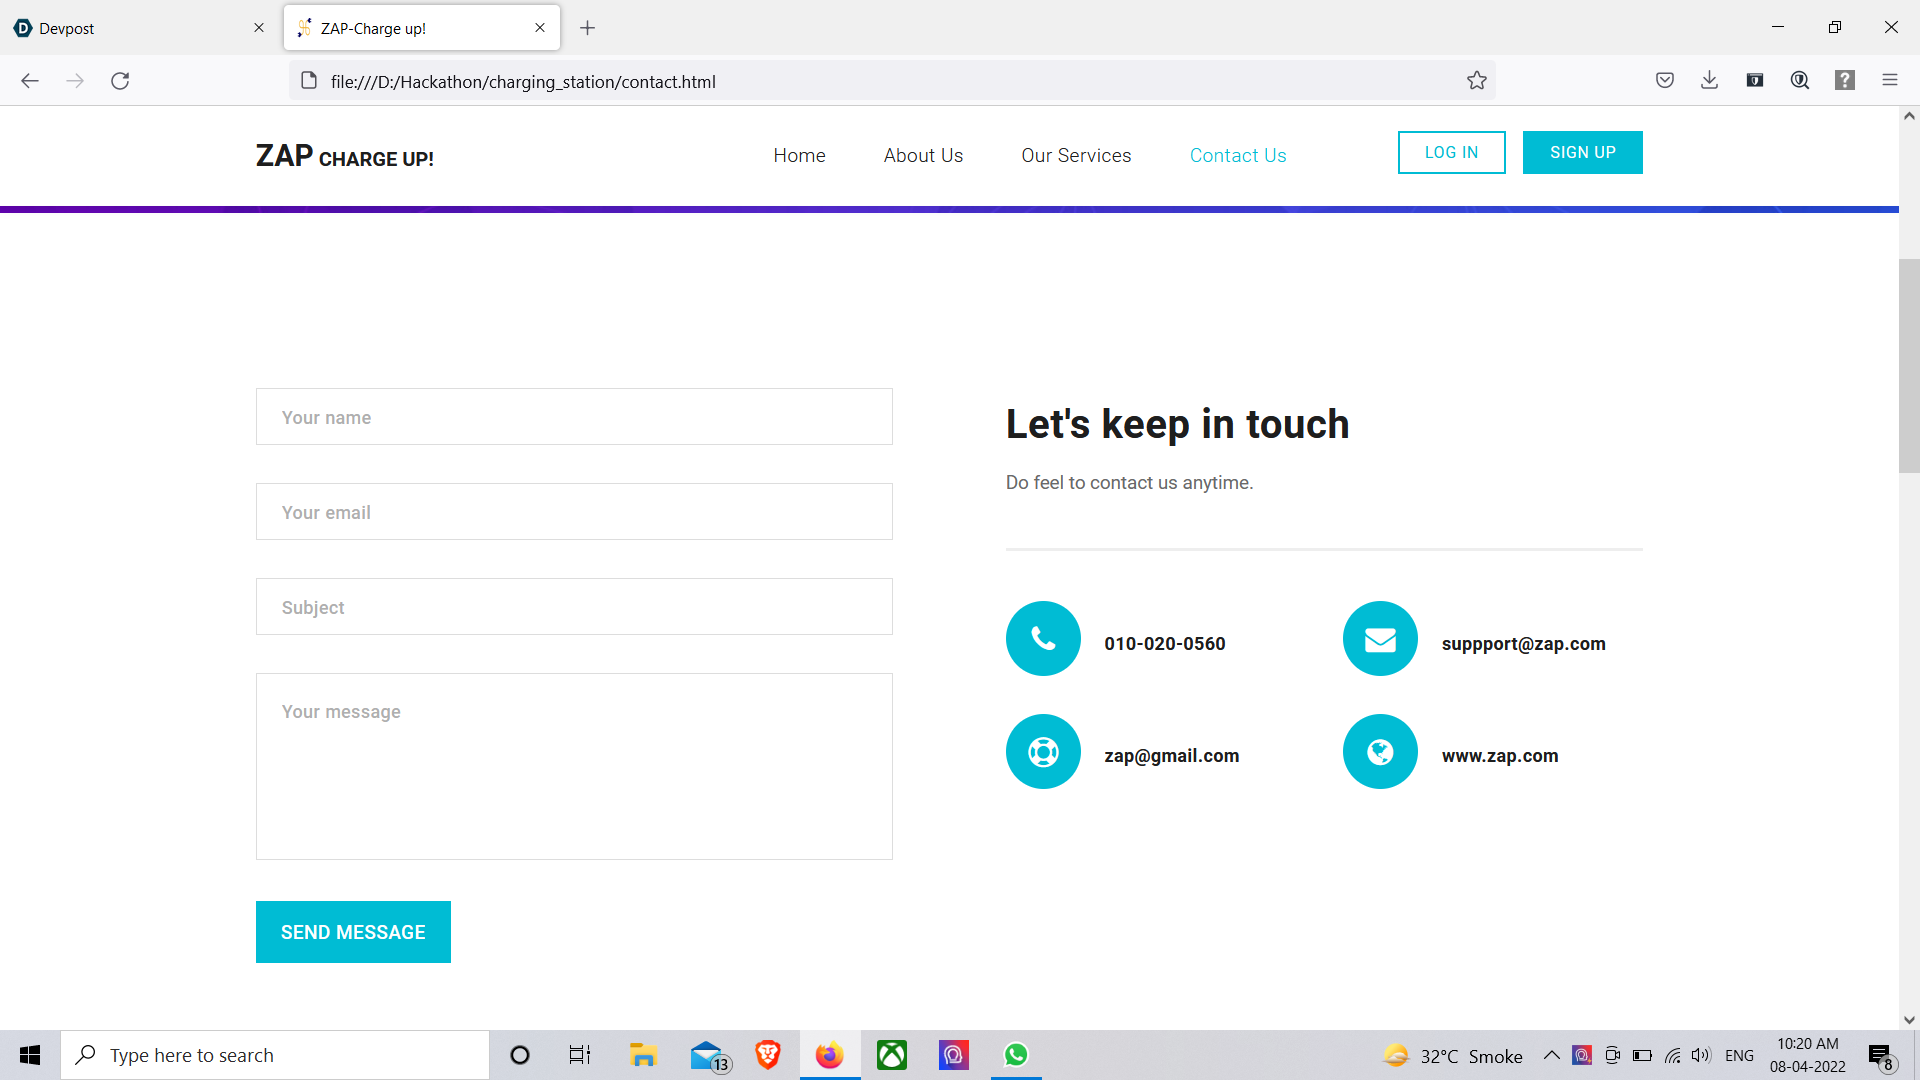The height and width of the screenshot is (1080, 1920).
Task: Save page to Pocket icon
Action: pyautogui.click(x=1664, y=81)
